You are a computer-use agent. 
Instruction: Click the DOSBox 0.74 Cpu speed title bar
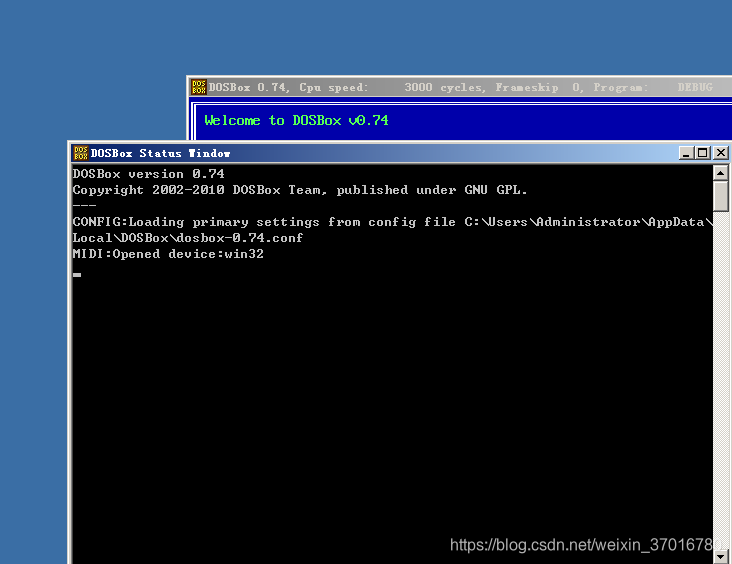460,87
